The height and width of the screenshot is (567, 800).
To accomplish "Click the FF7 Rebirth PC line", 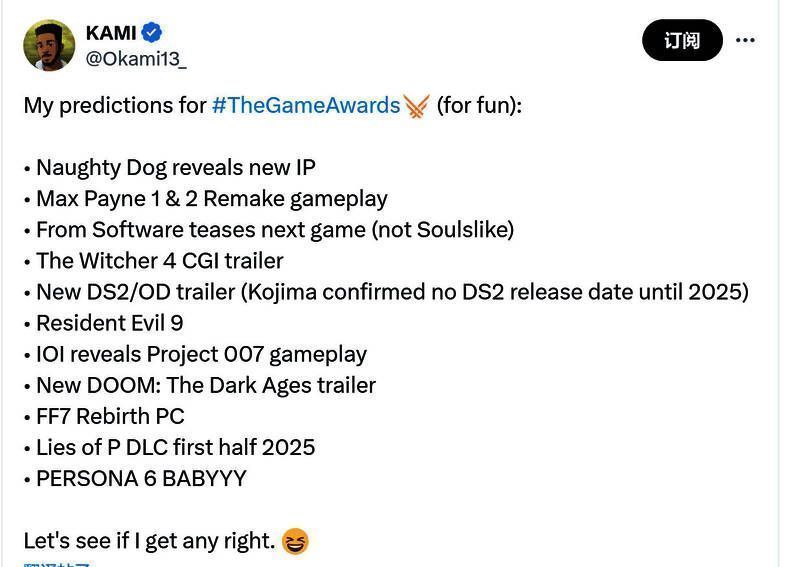I will [x=110, y=416].
